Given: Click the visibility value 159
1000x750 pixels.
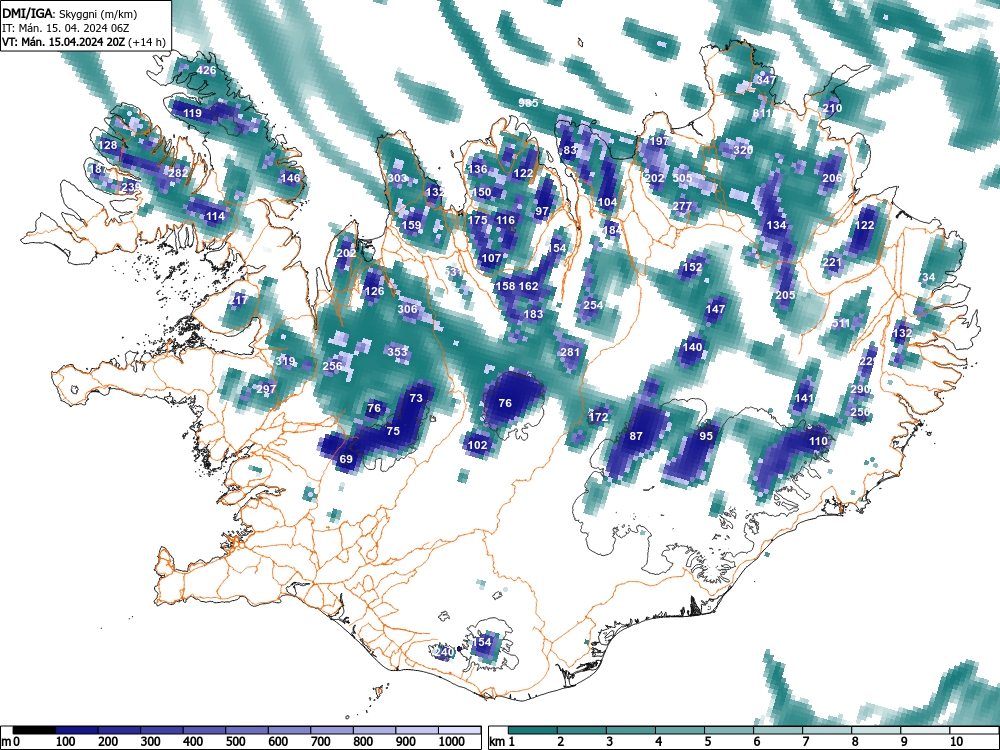Looking at the screenshot, I should tap(411, 224).
